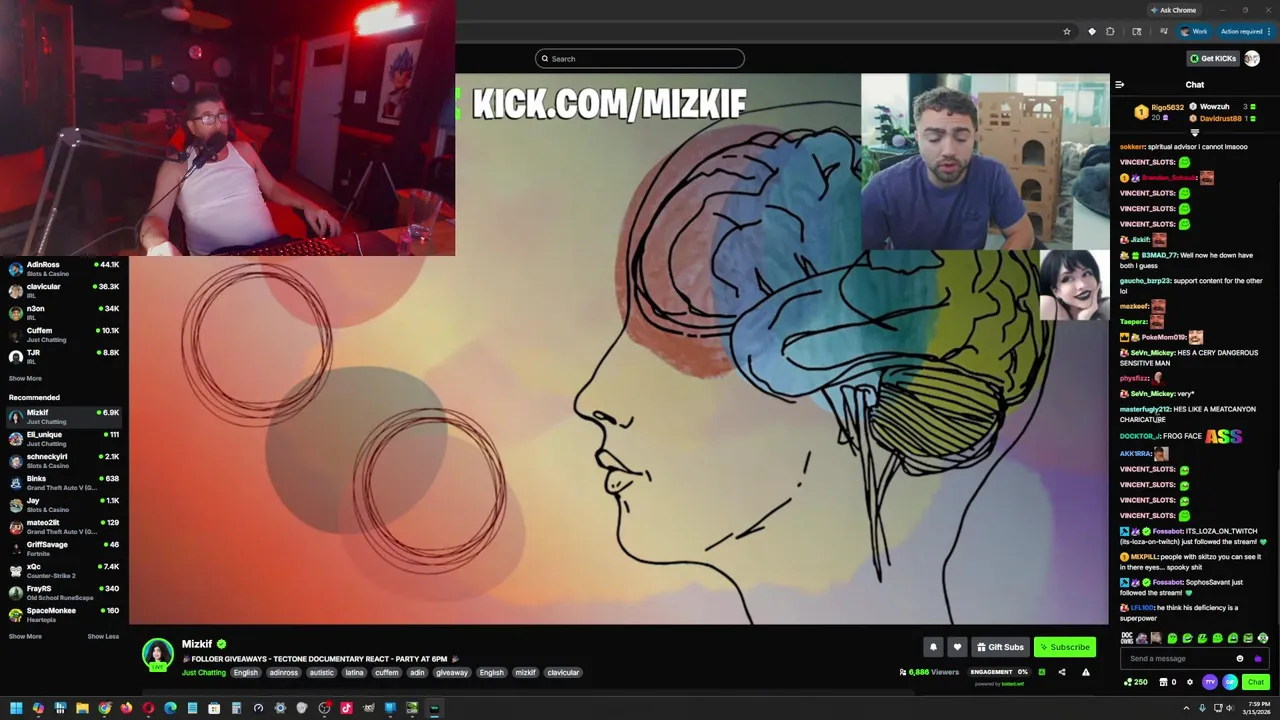The height and width of the screenshot is (720, 1280).
Task: Select the giveaway tag
Action: pos(452,673)
